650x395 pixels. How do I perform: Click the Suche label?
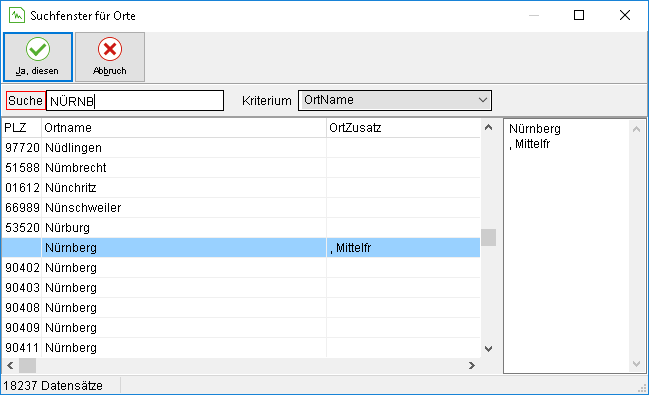[x=25, y=101]
